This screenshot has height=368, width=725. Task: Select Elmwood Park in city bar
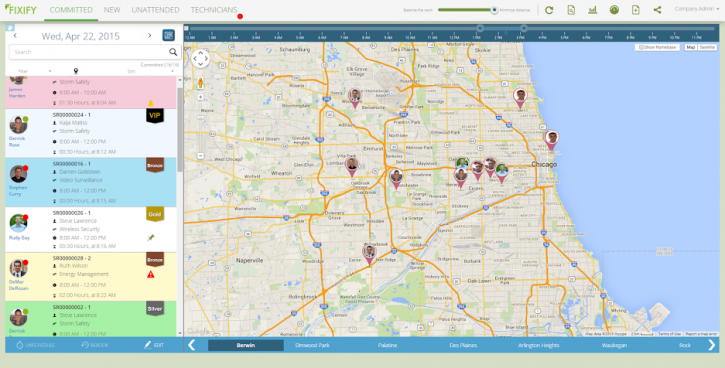pos(312,345)
